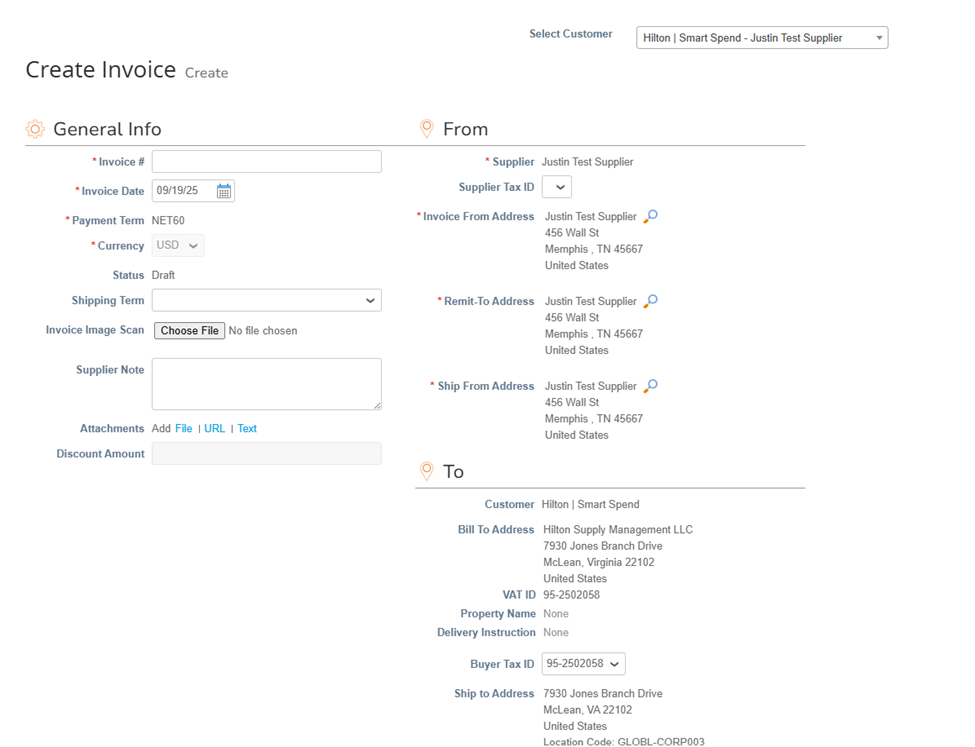The width and height of the screenshot is (975, 747).
Task: Click magnifier beside Remit-To Address
Action: point(651,301)
